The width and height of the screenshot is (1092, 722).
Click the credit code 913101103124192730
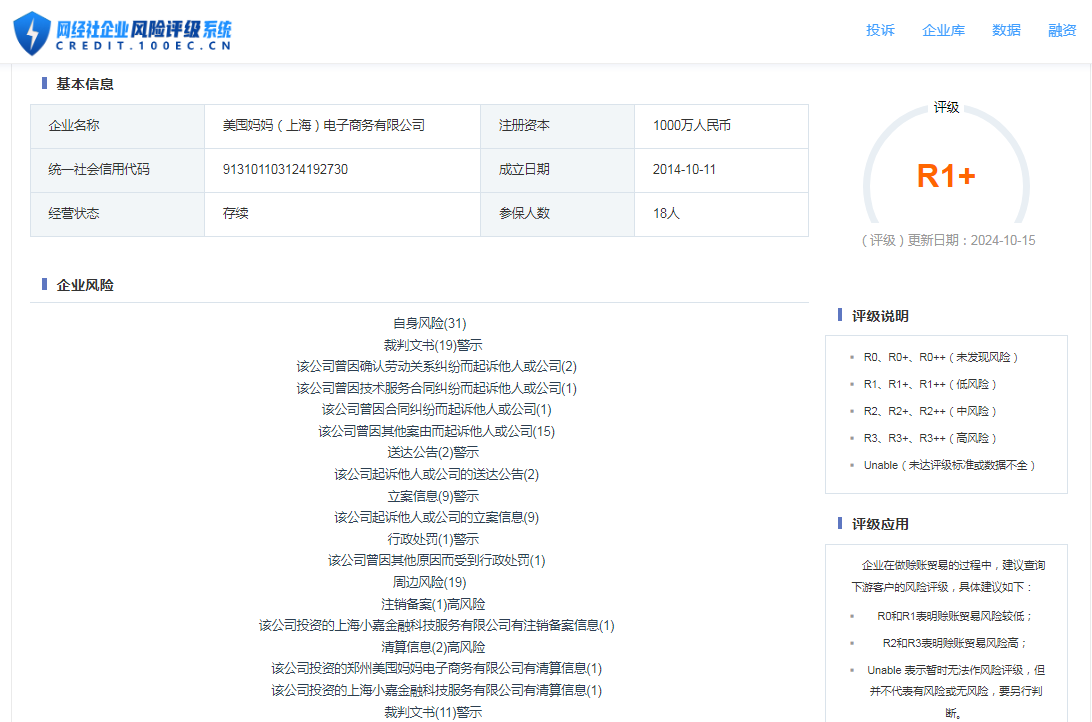tap(285, 169)
